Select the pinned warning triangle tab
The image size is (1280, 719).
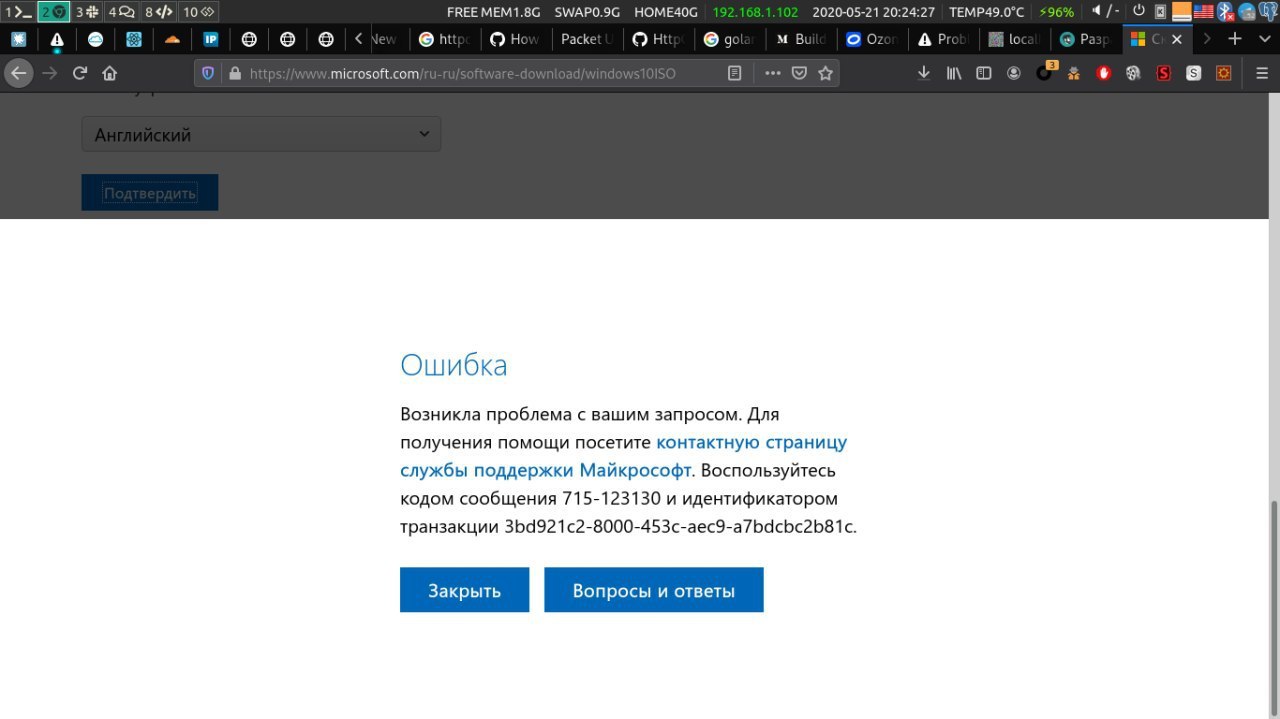pyautogui.click(x=57, y=39)
